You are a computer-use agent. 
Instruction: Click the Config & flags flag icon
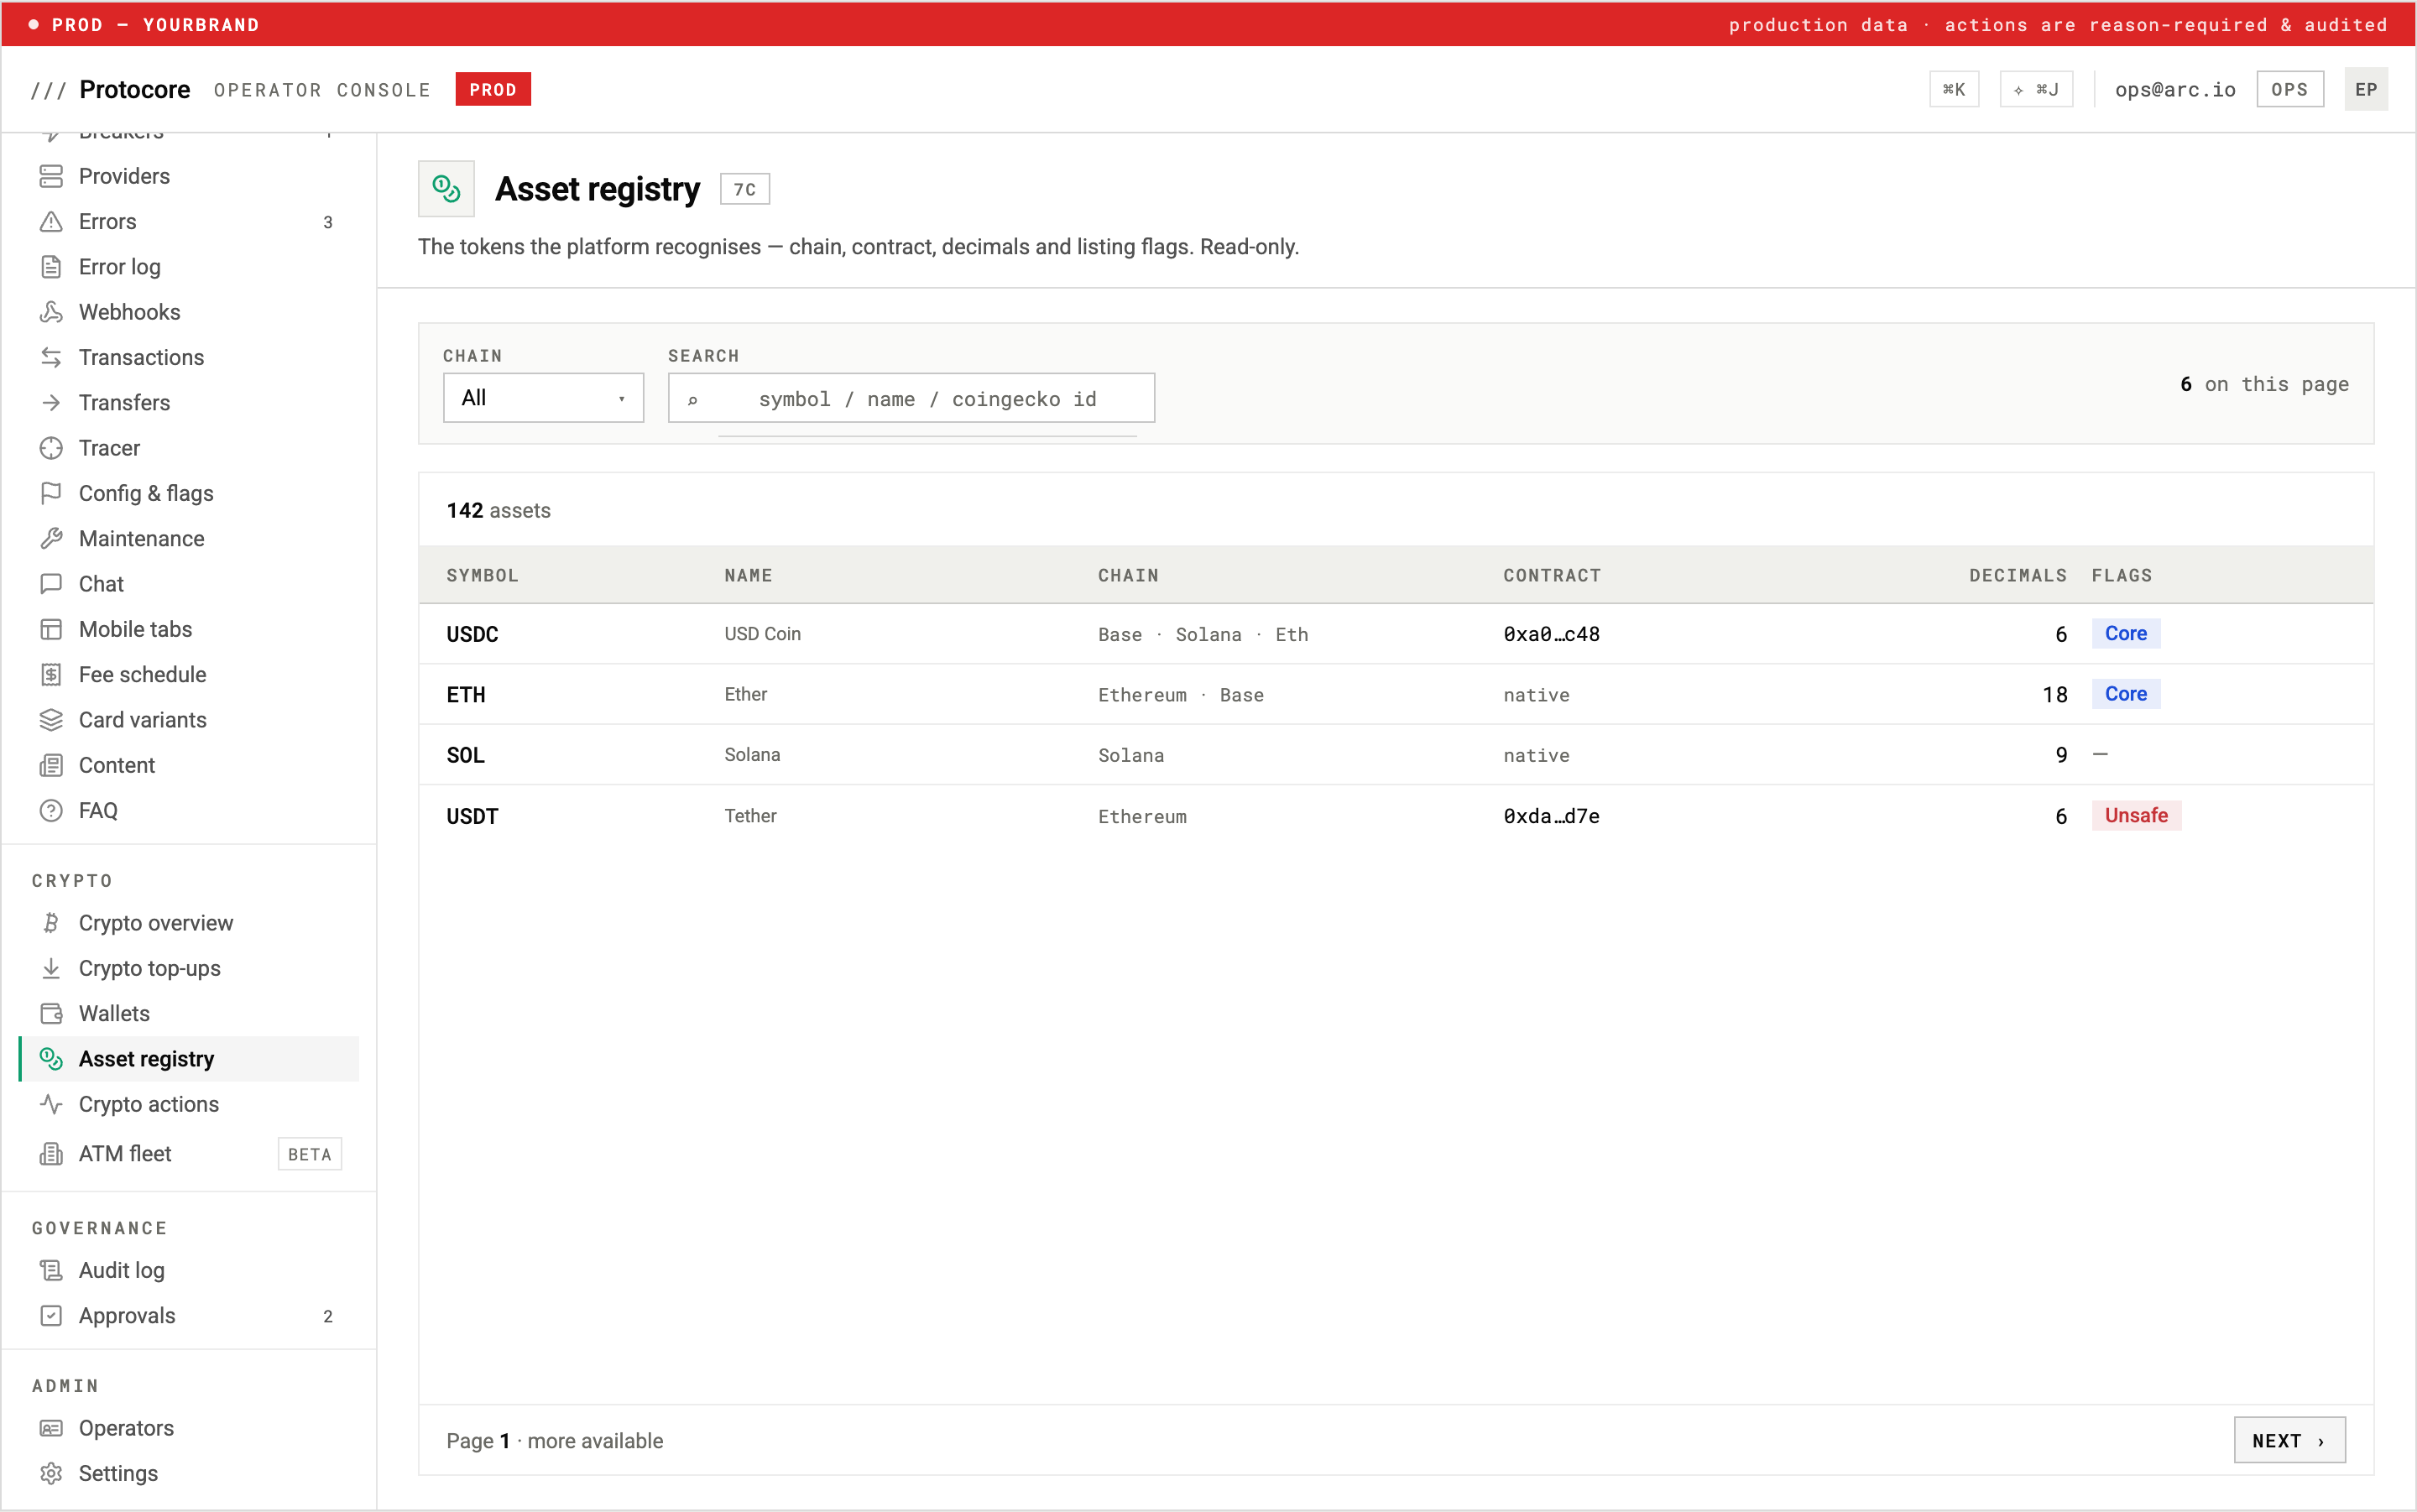[x=51, y=493]
